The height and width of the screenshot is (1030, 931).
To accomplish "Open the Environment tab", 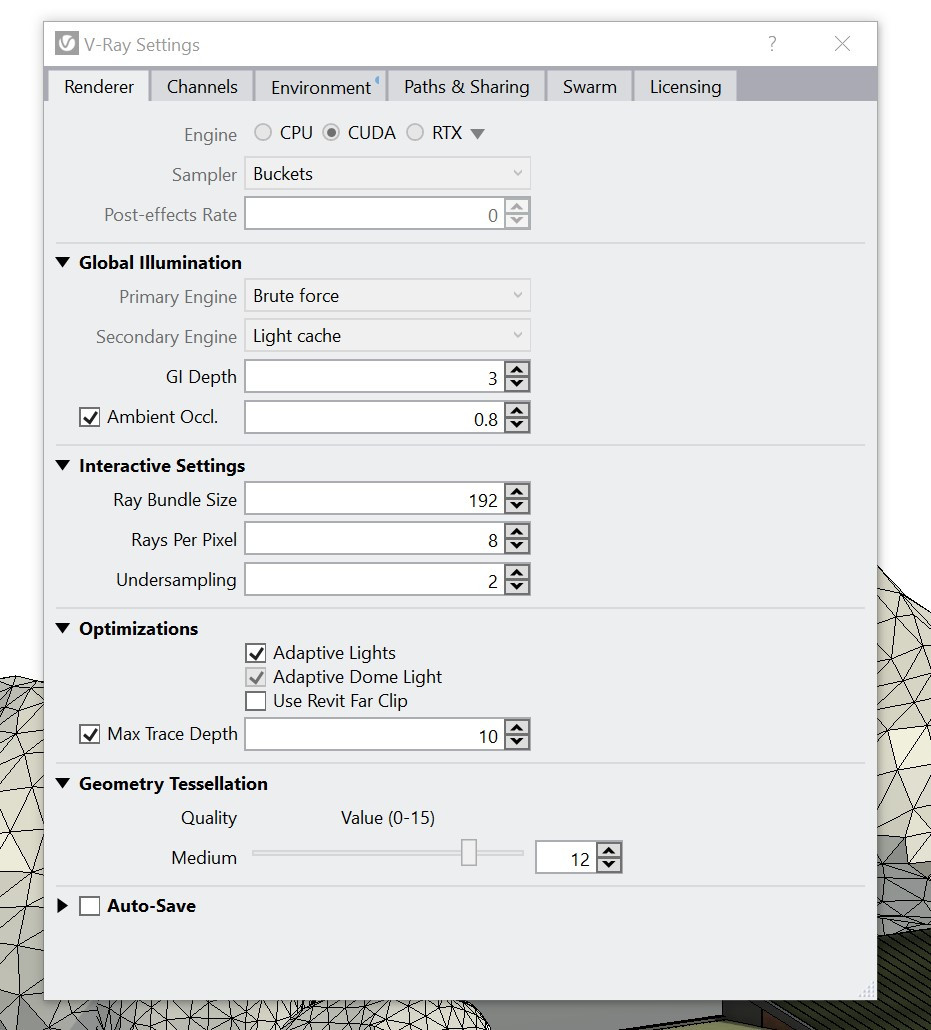I will pyautogui.click(x=321, y=86).
